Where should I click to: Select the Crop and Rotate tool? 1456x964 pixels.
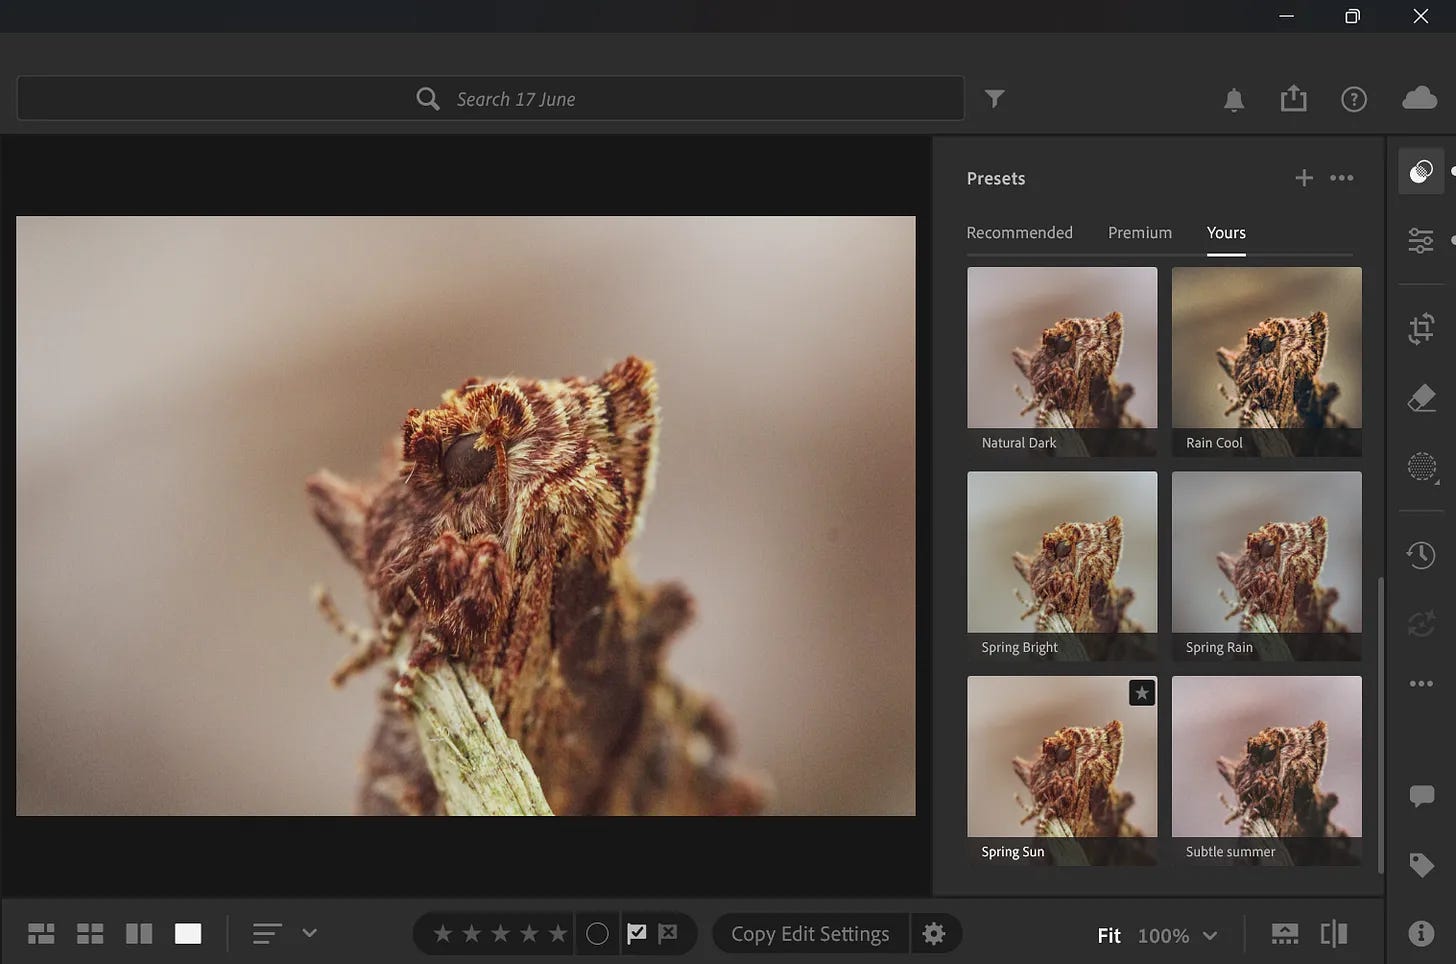pos(1420,329)
